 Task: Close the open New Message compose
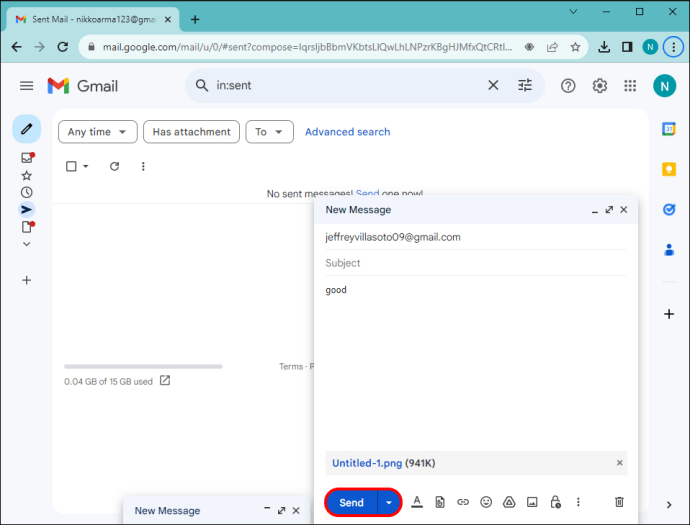(x=624, y=210)
